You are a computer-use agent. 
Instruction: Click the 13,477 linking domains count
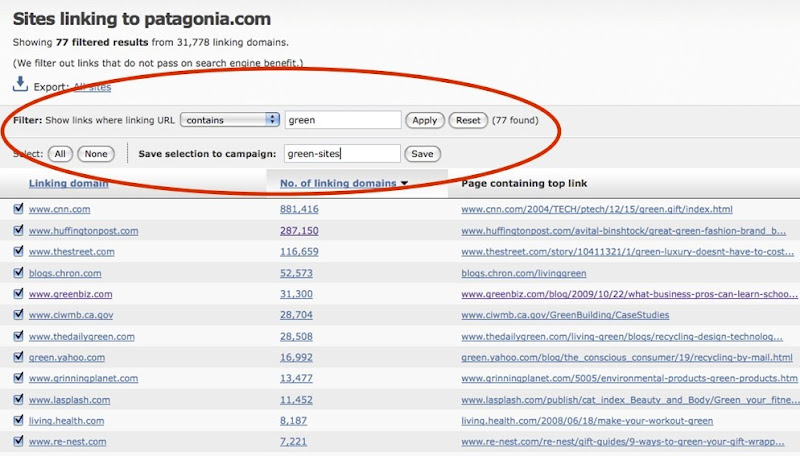[296, 378]
